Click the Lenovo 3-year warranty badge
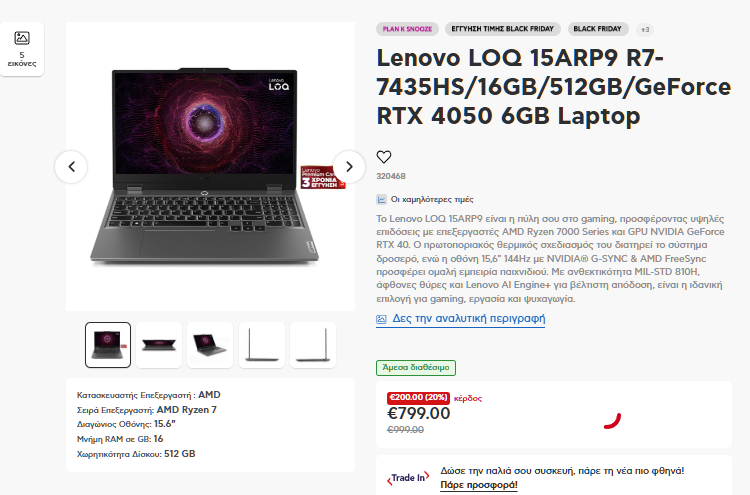 (323, 177)
